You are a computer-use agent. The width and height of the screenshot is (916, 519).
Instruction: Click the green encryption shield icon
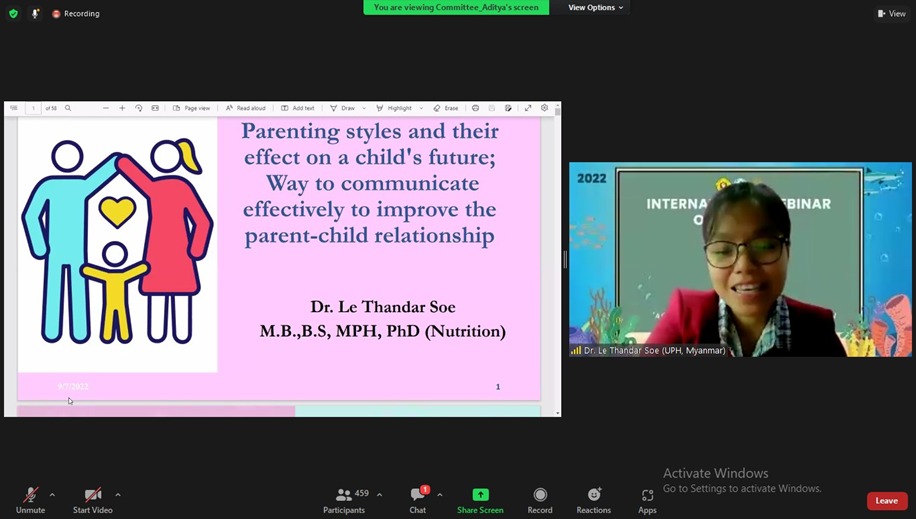(13, 14)
